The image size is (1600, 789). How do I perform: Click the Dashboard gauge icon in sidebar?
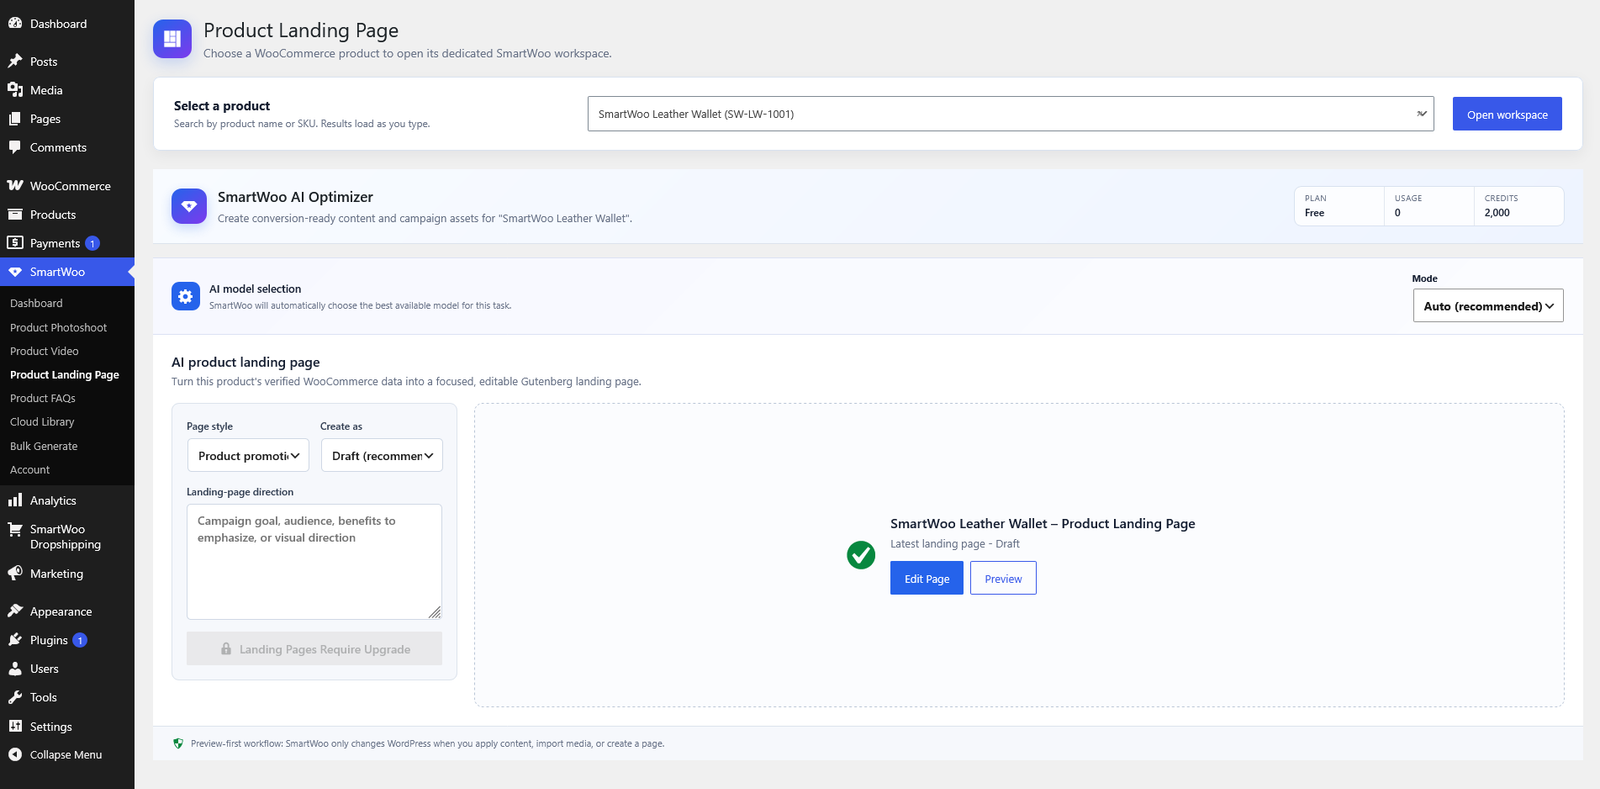click(x=15, y=23)
